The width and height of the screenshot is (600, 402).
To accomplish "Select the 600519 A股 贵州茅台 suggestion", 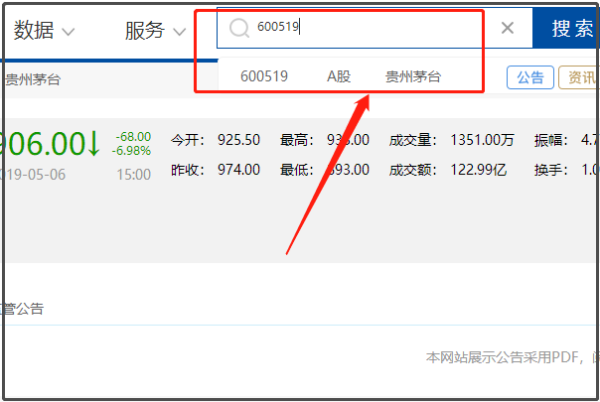I will coord(341,76).
